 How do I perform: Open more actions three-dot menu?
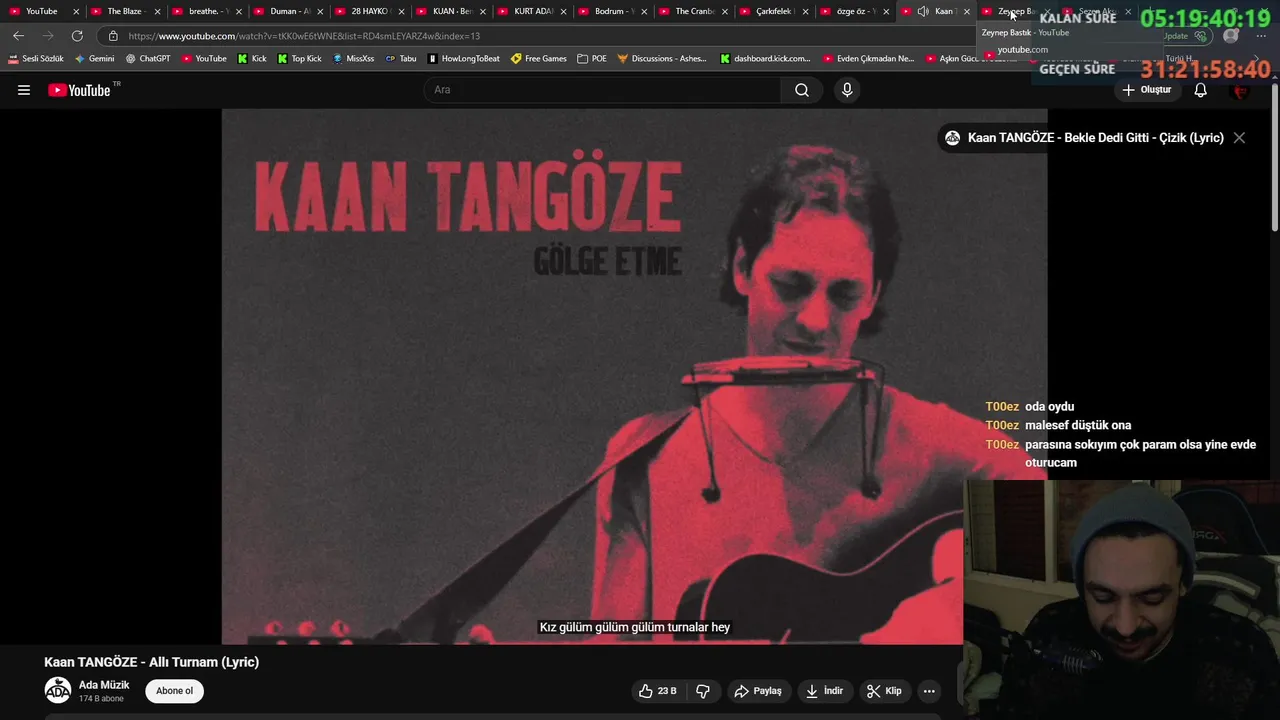coord(929,691)
